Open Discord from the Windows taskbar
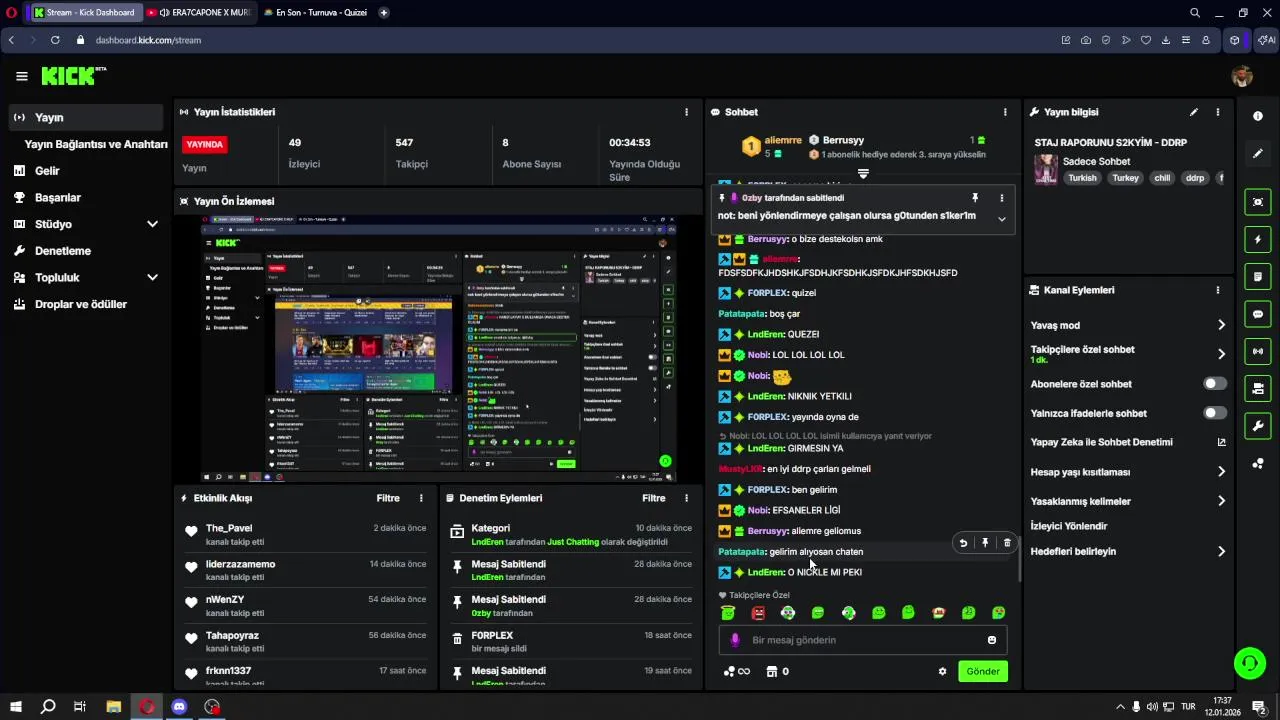This screenshot has width=1280, height=720. click(x=179, y=707)
